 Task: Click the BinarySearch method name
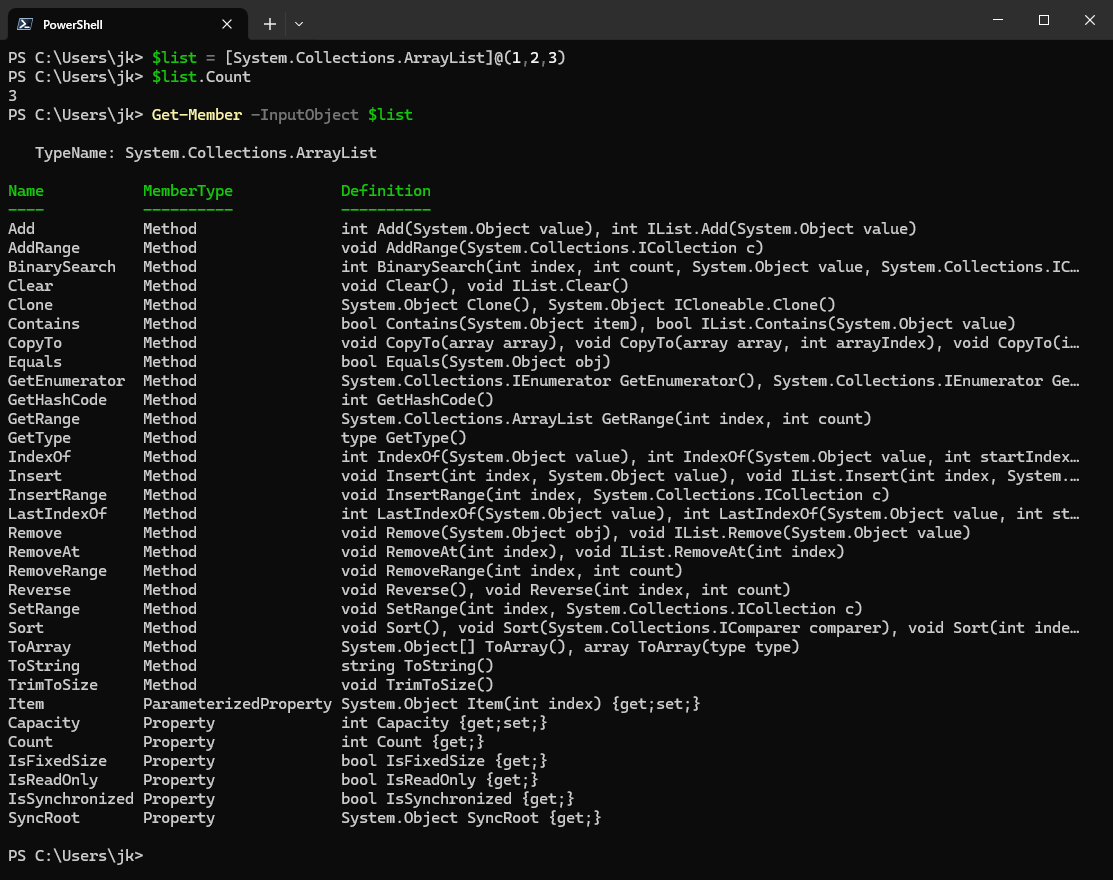tap(61, 267)
